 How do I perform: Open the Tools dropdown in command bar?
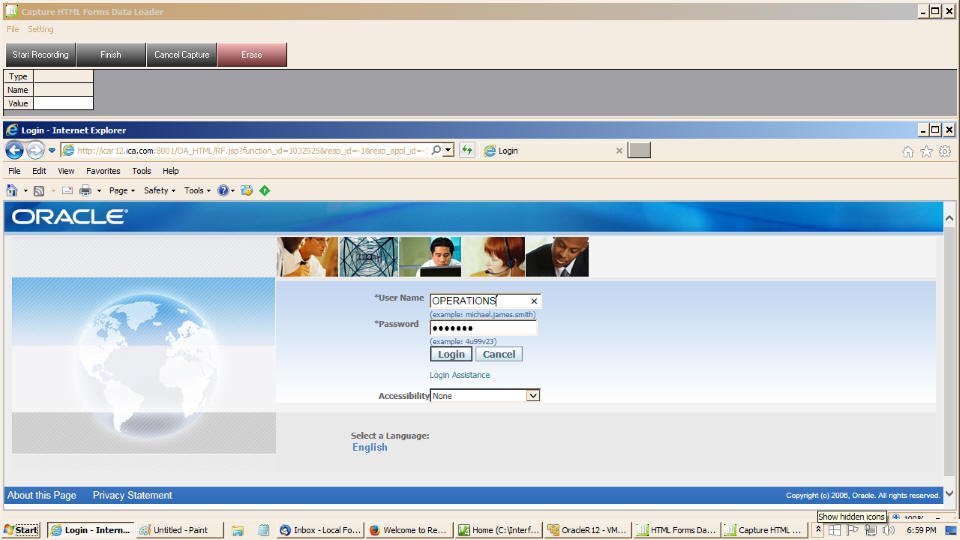click(x=197, y=191)
